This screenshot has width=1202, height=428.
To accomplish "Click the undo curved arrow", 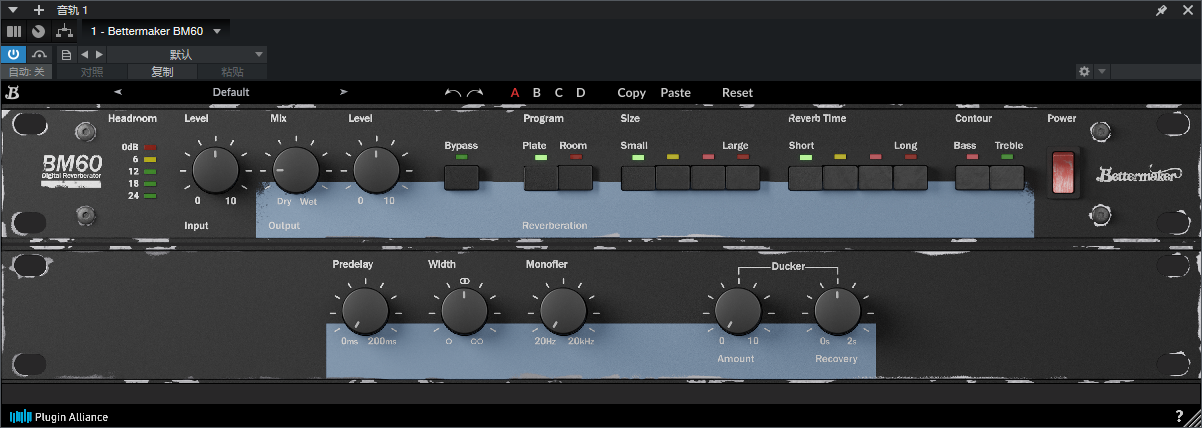I will pyautogui.click(x=453, y=93).
